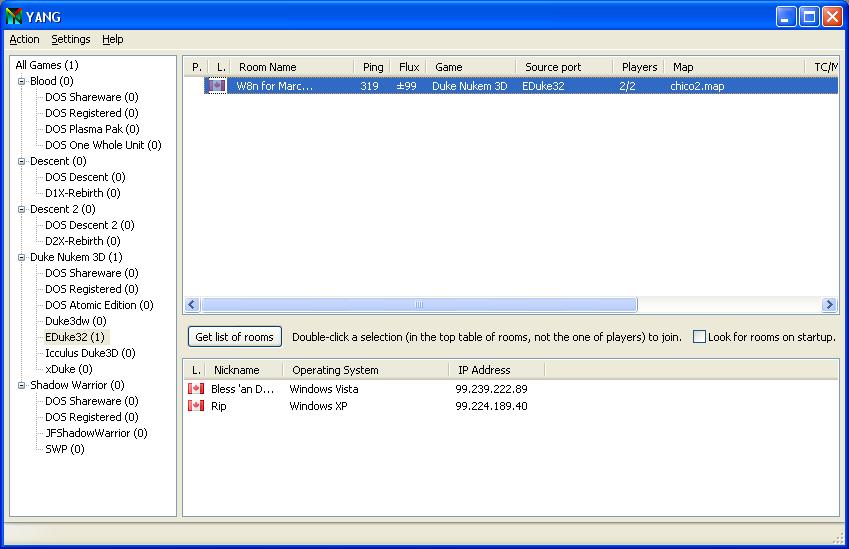Select D2X-Rebirth (0)

click(x=82, y=241)
